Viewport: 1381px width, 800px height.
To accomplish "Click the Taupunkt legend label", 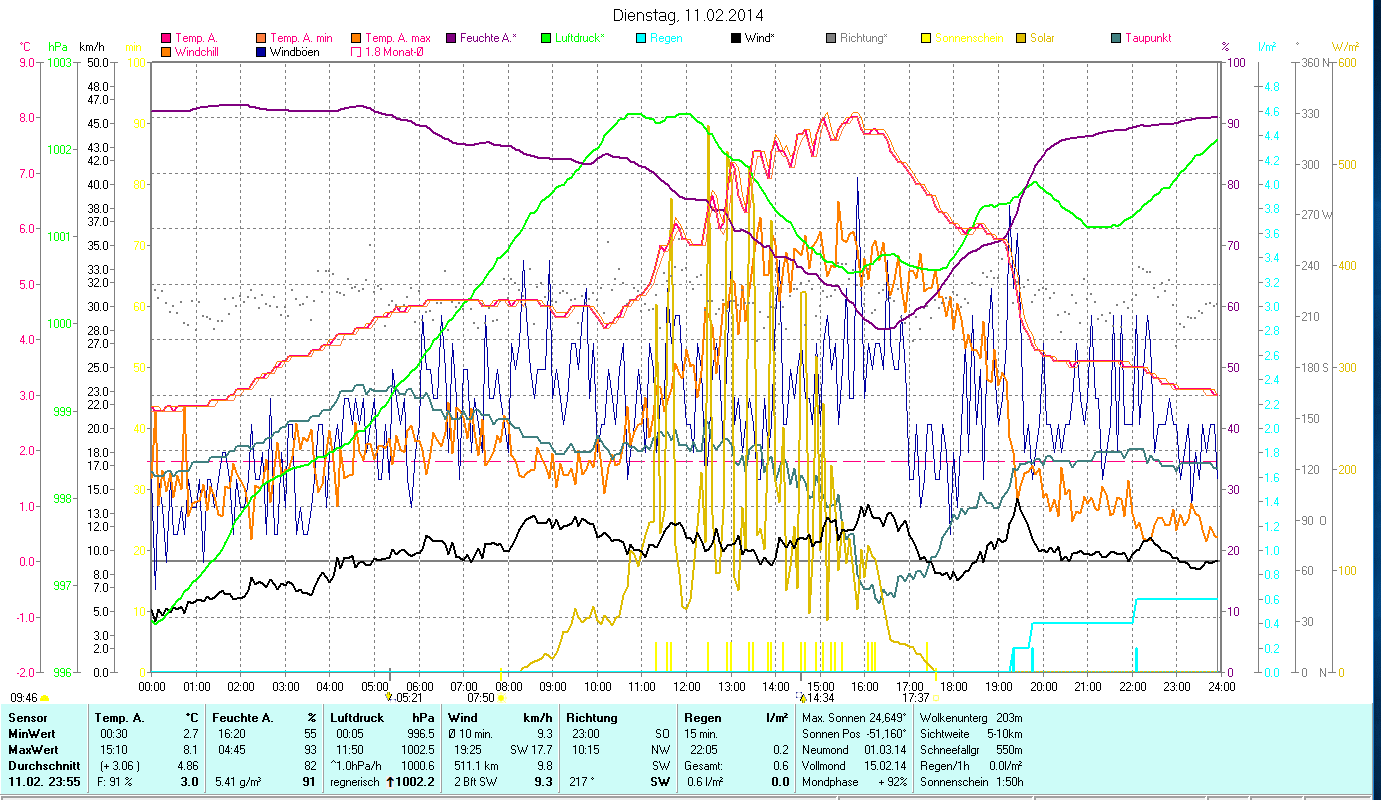I will [1148, 38].
